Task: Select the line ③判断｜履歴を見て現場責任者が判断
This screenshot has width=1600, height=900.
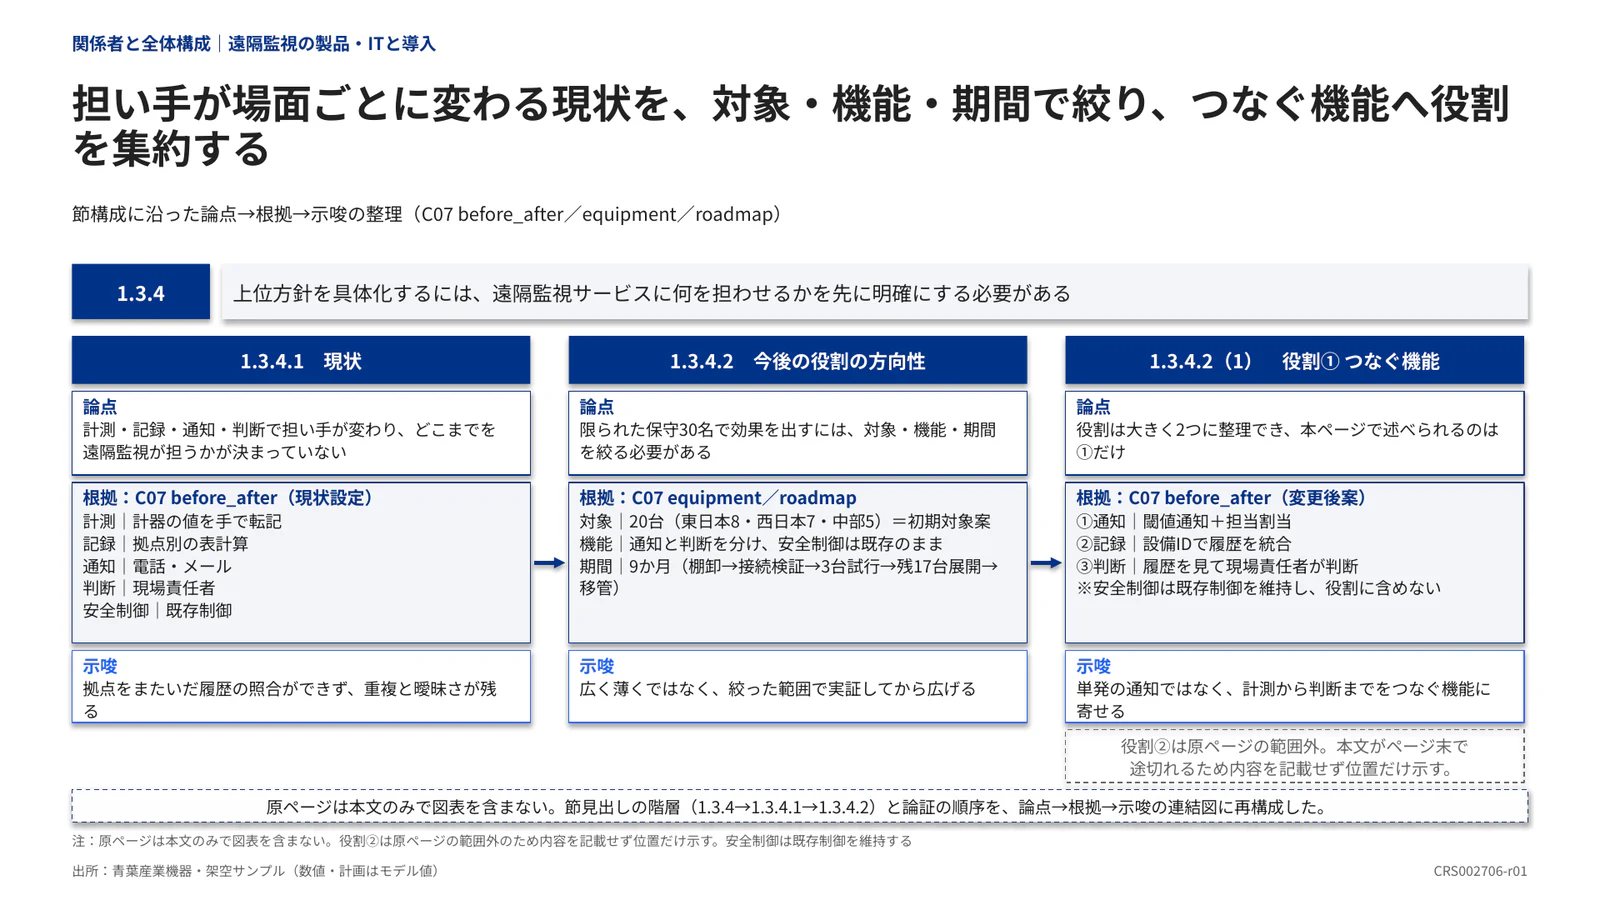Action: click(1217, 566)
